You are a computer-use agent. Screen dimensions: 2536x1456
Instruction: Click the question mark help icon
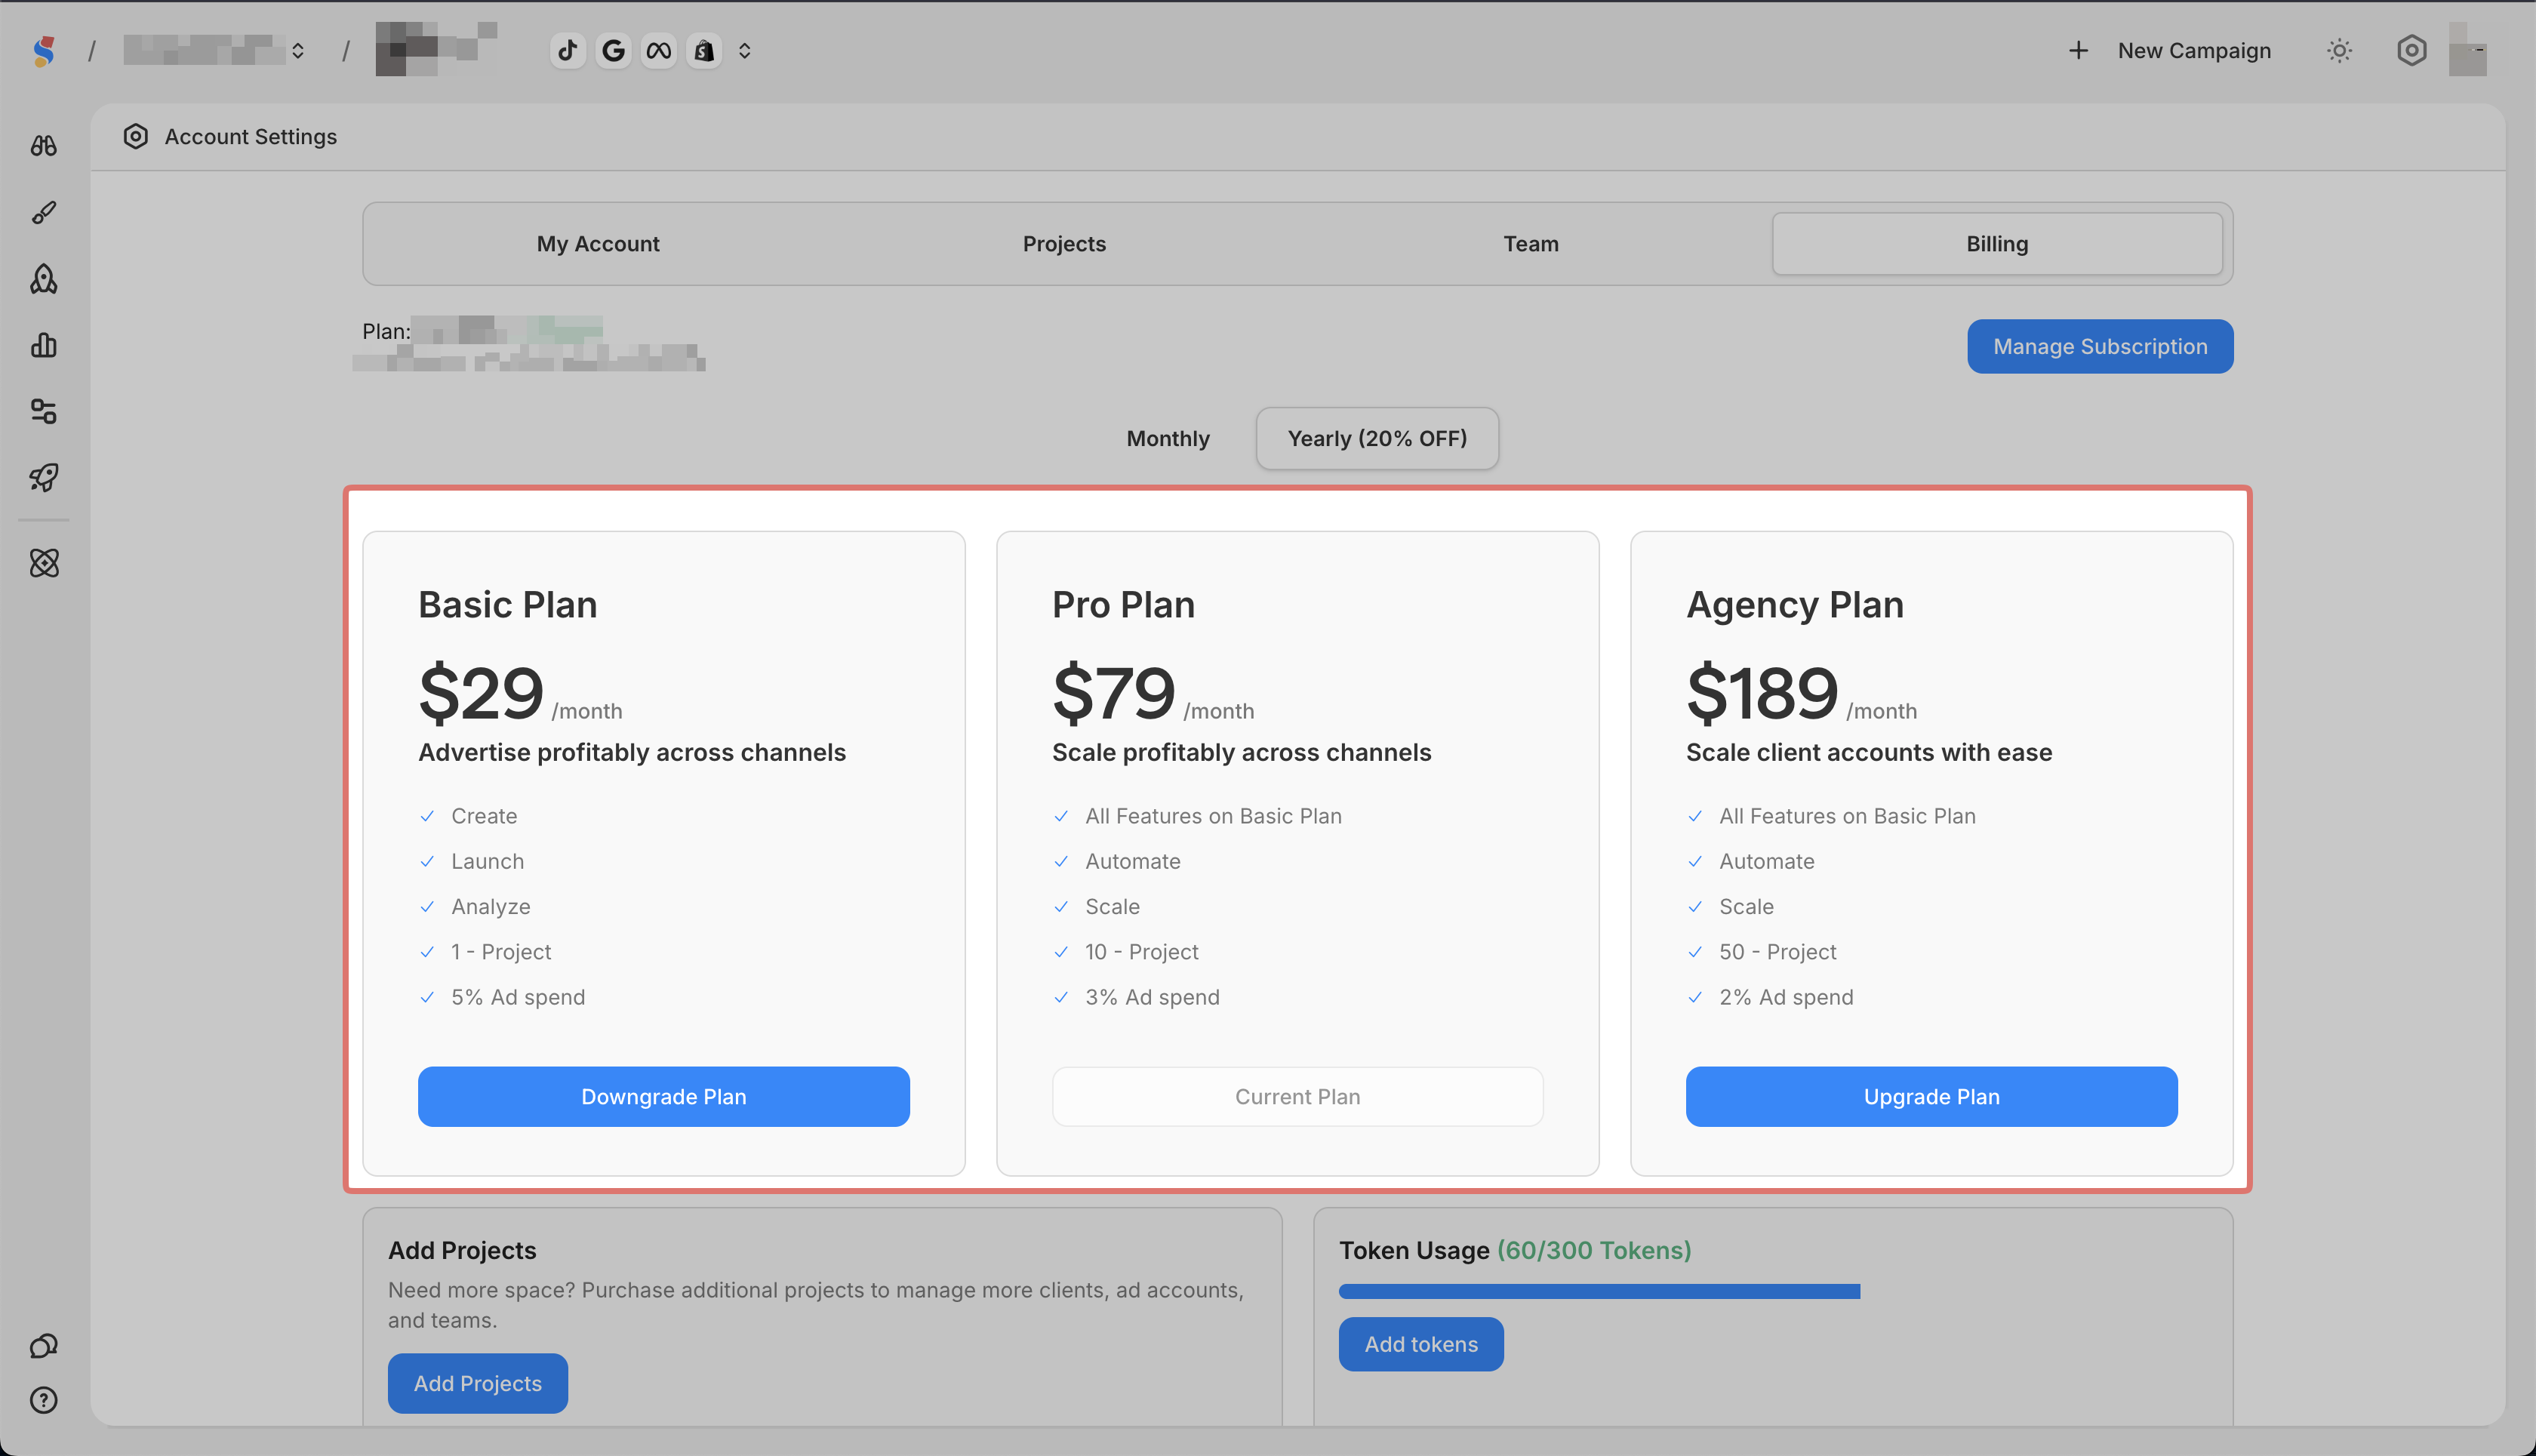(x=44, y=1400)
